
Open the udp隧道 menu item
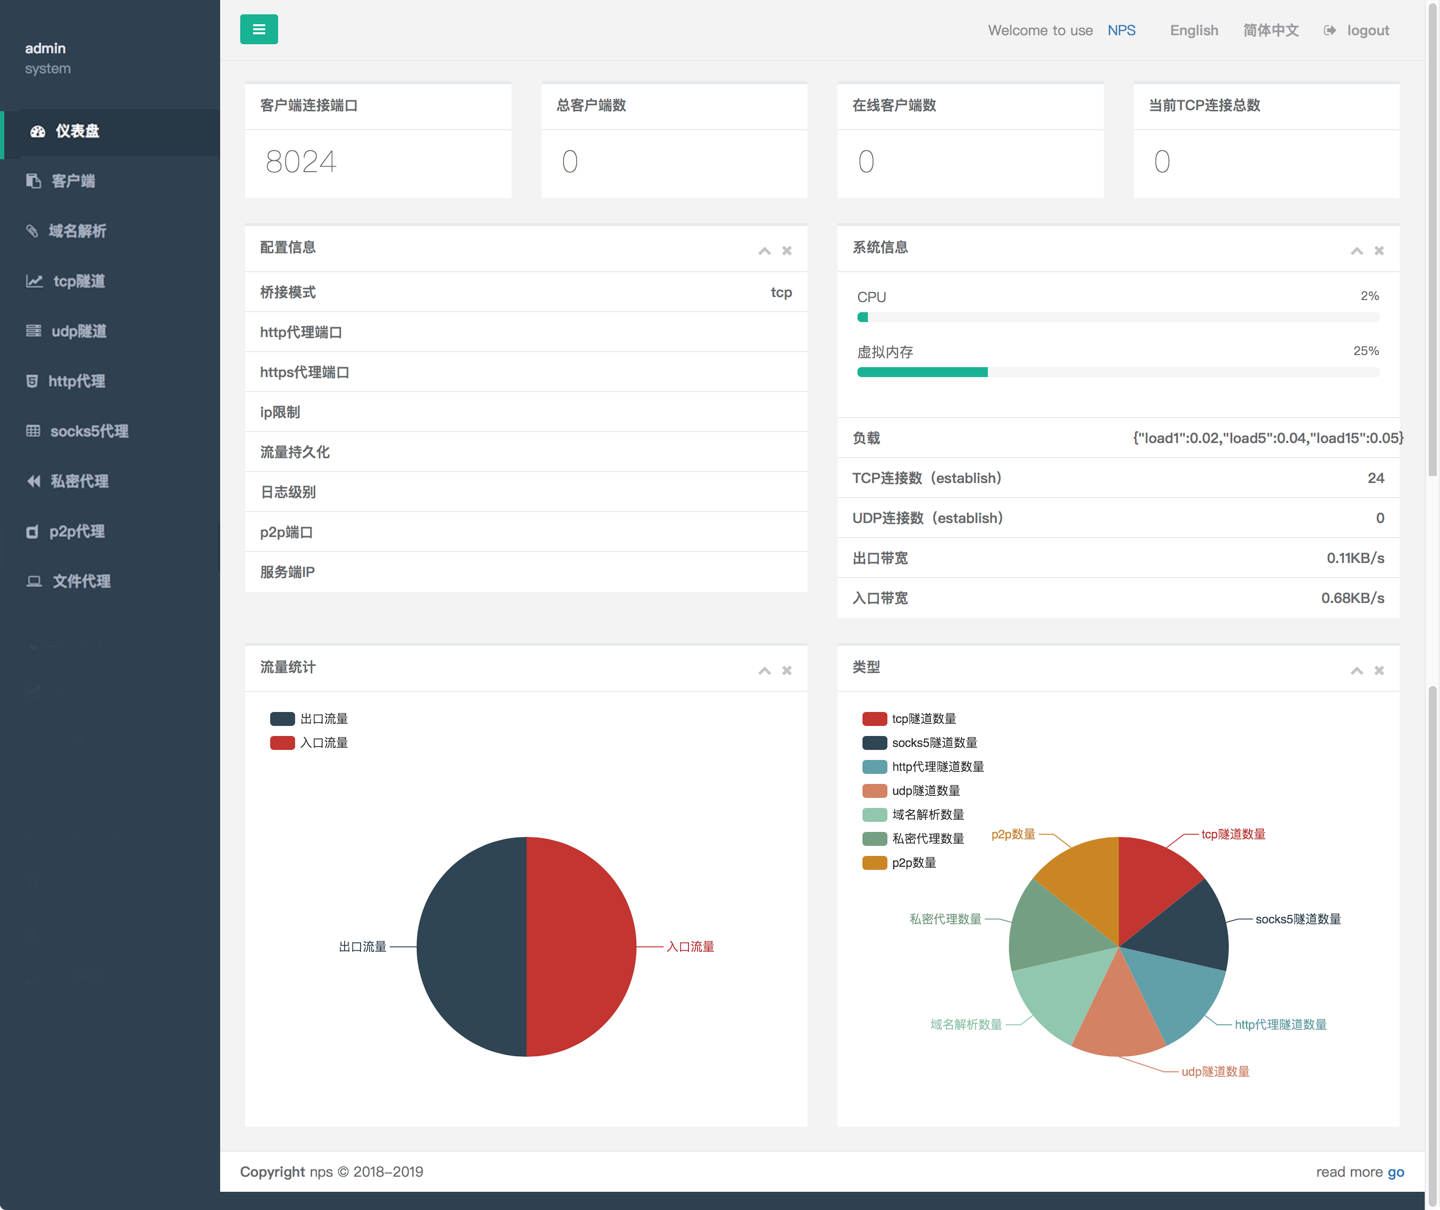coord(78,331)
